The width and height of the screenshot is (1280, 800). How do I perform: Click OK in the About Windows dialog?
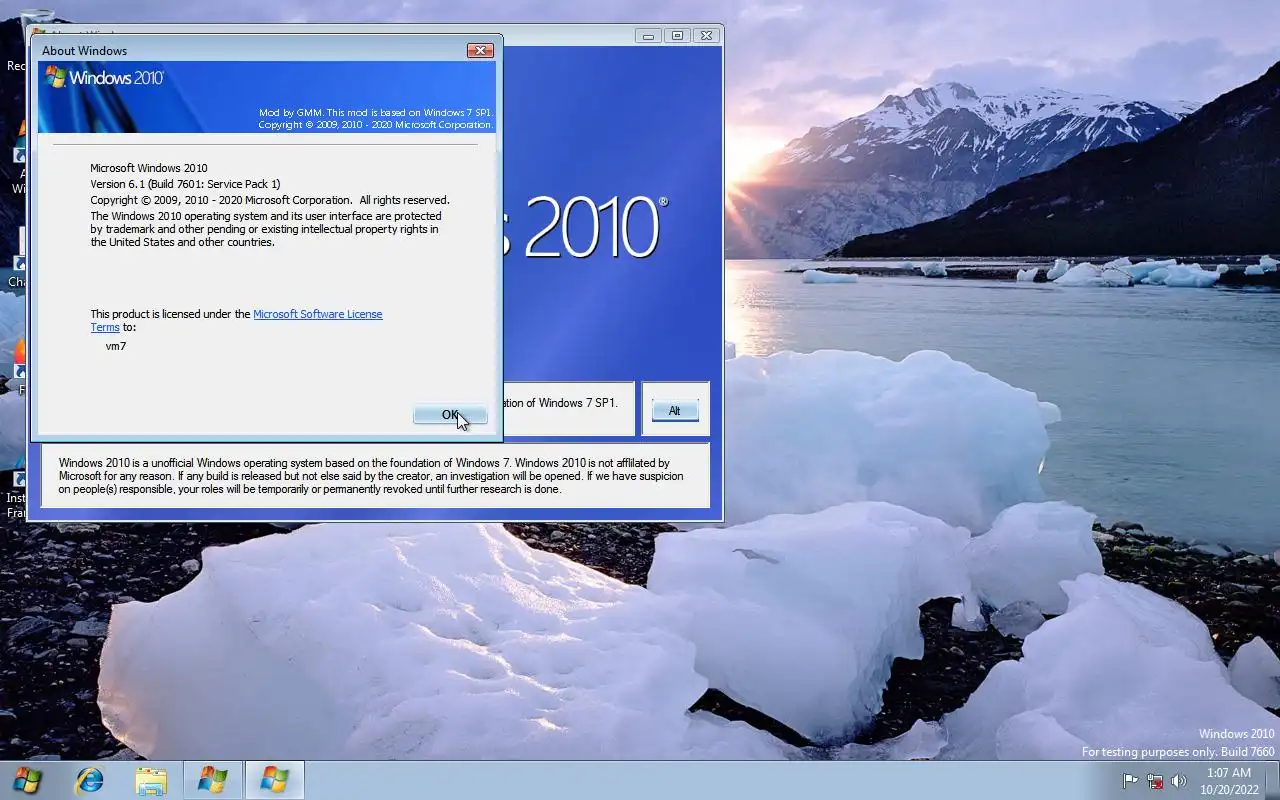click(x=450, y=415)
